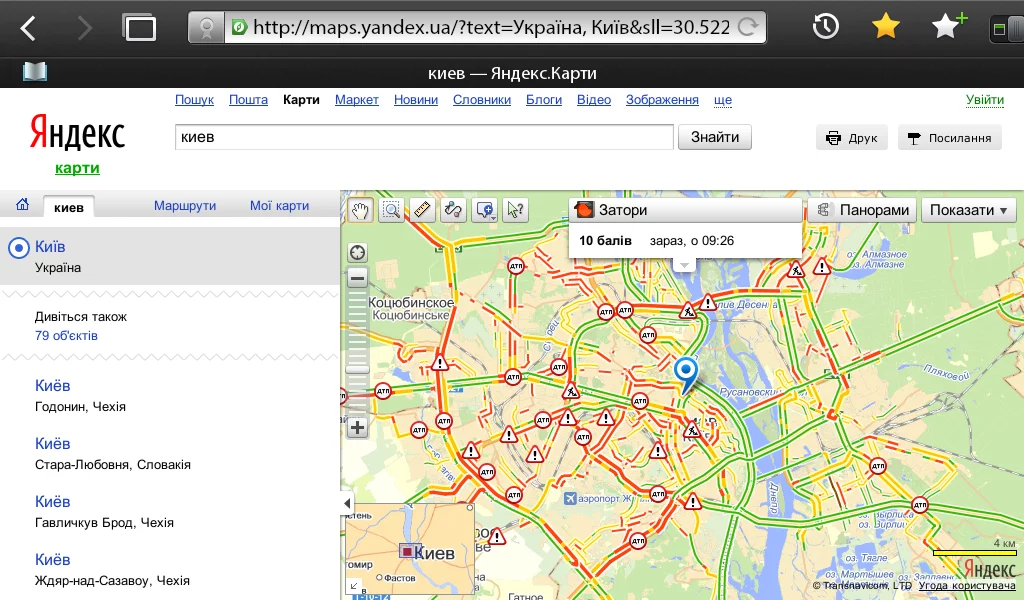Screen dimensions: 1024x600
Task: Select the route-building tool
Action: point(453,210)
